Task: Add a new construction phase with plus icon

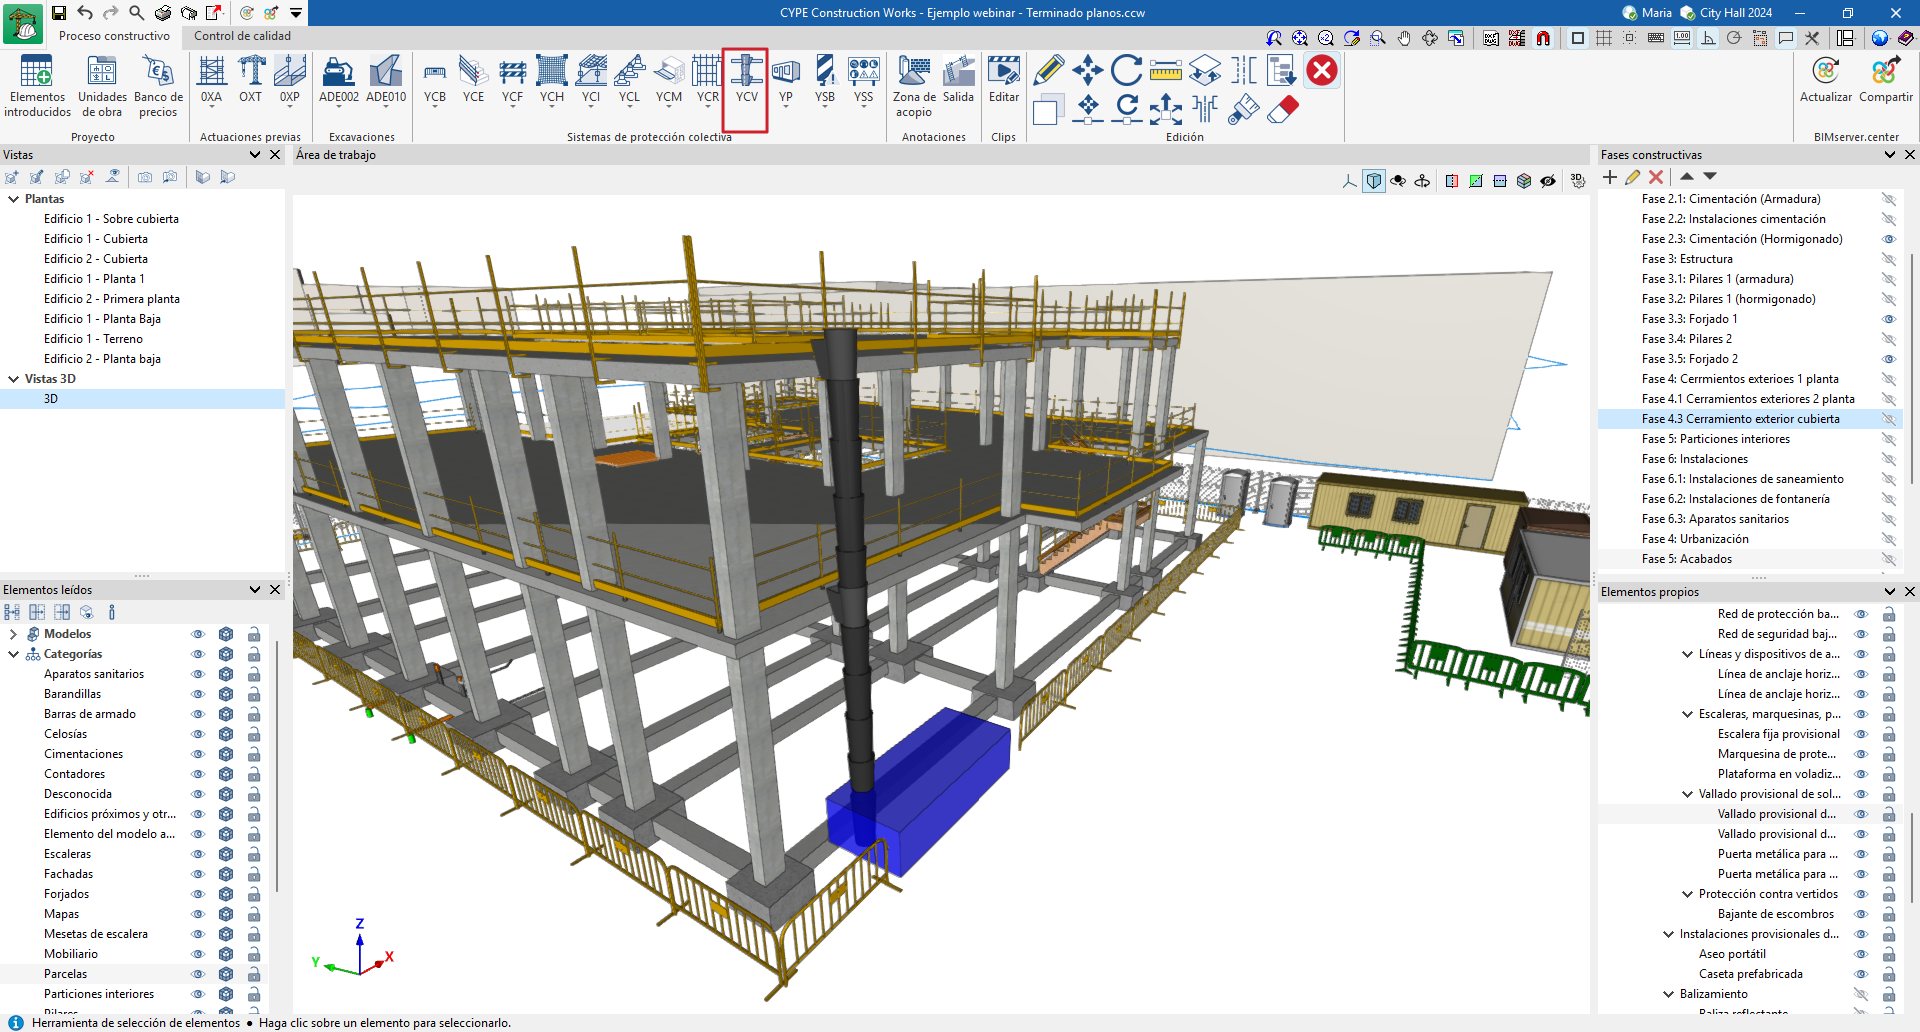Action: click(x=1609, y=177)
